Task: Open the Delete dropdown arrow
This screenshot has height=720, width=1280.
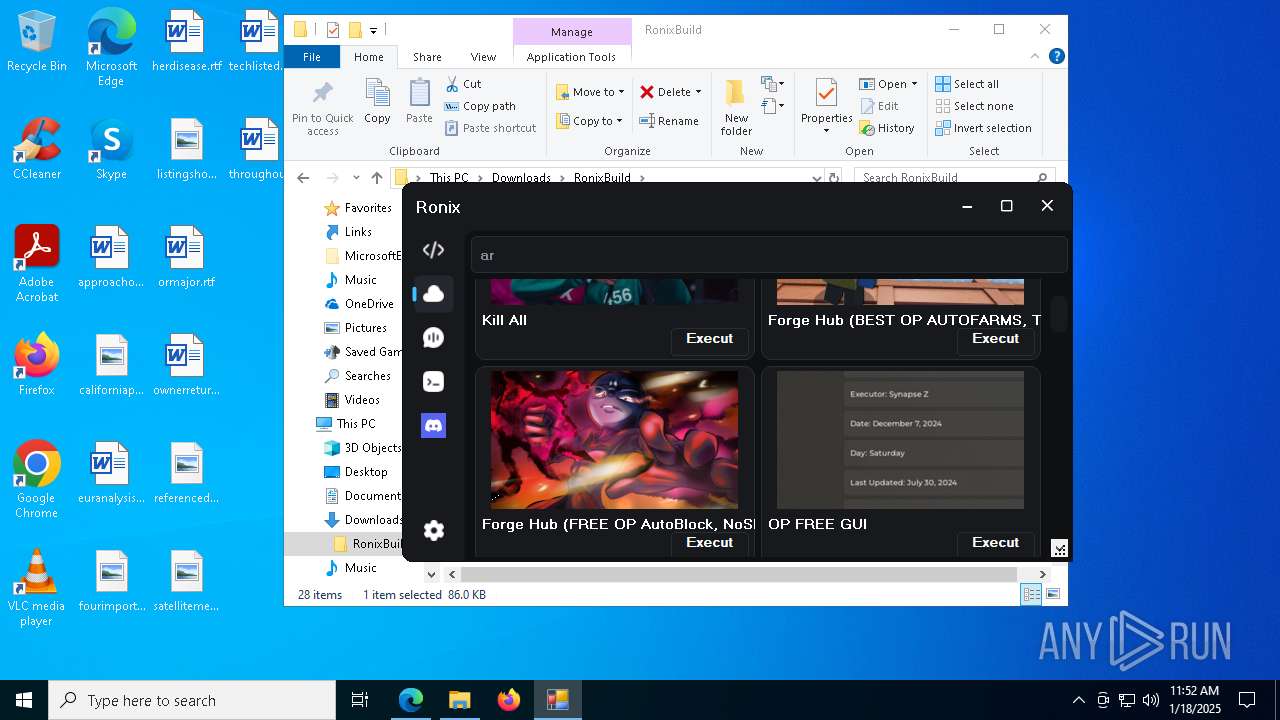Action: 698,92
